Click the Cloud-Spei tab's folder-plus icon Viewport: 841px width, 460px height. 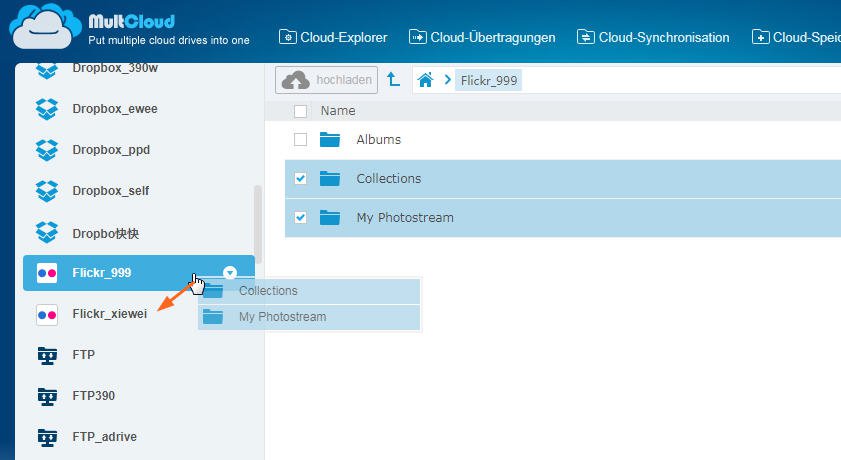[761, 37]
